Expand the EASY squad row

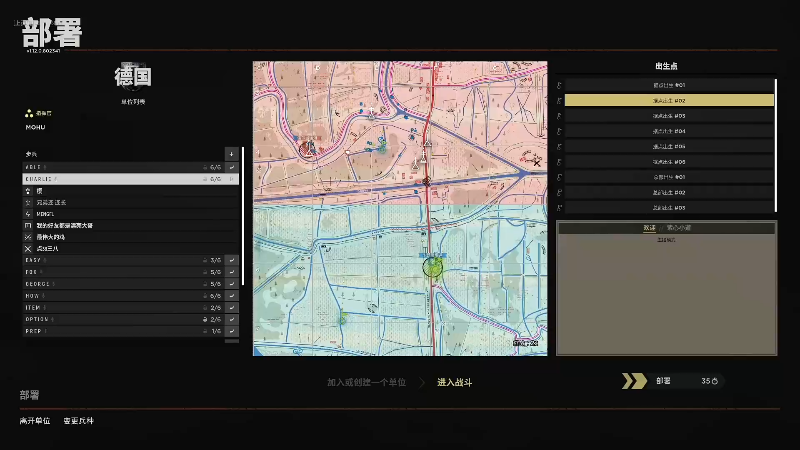[123, 260]
